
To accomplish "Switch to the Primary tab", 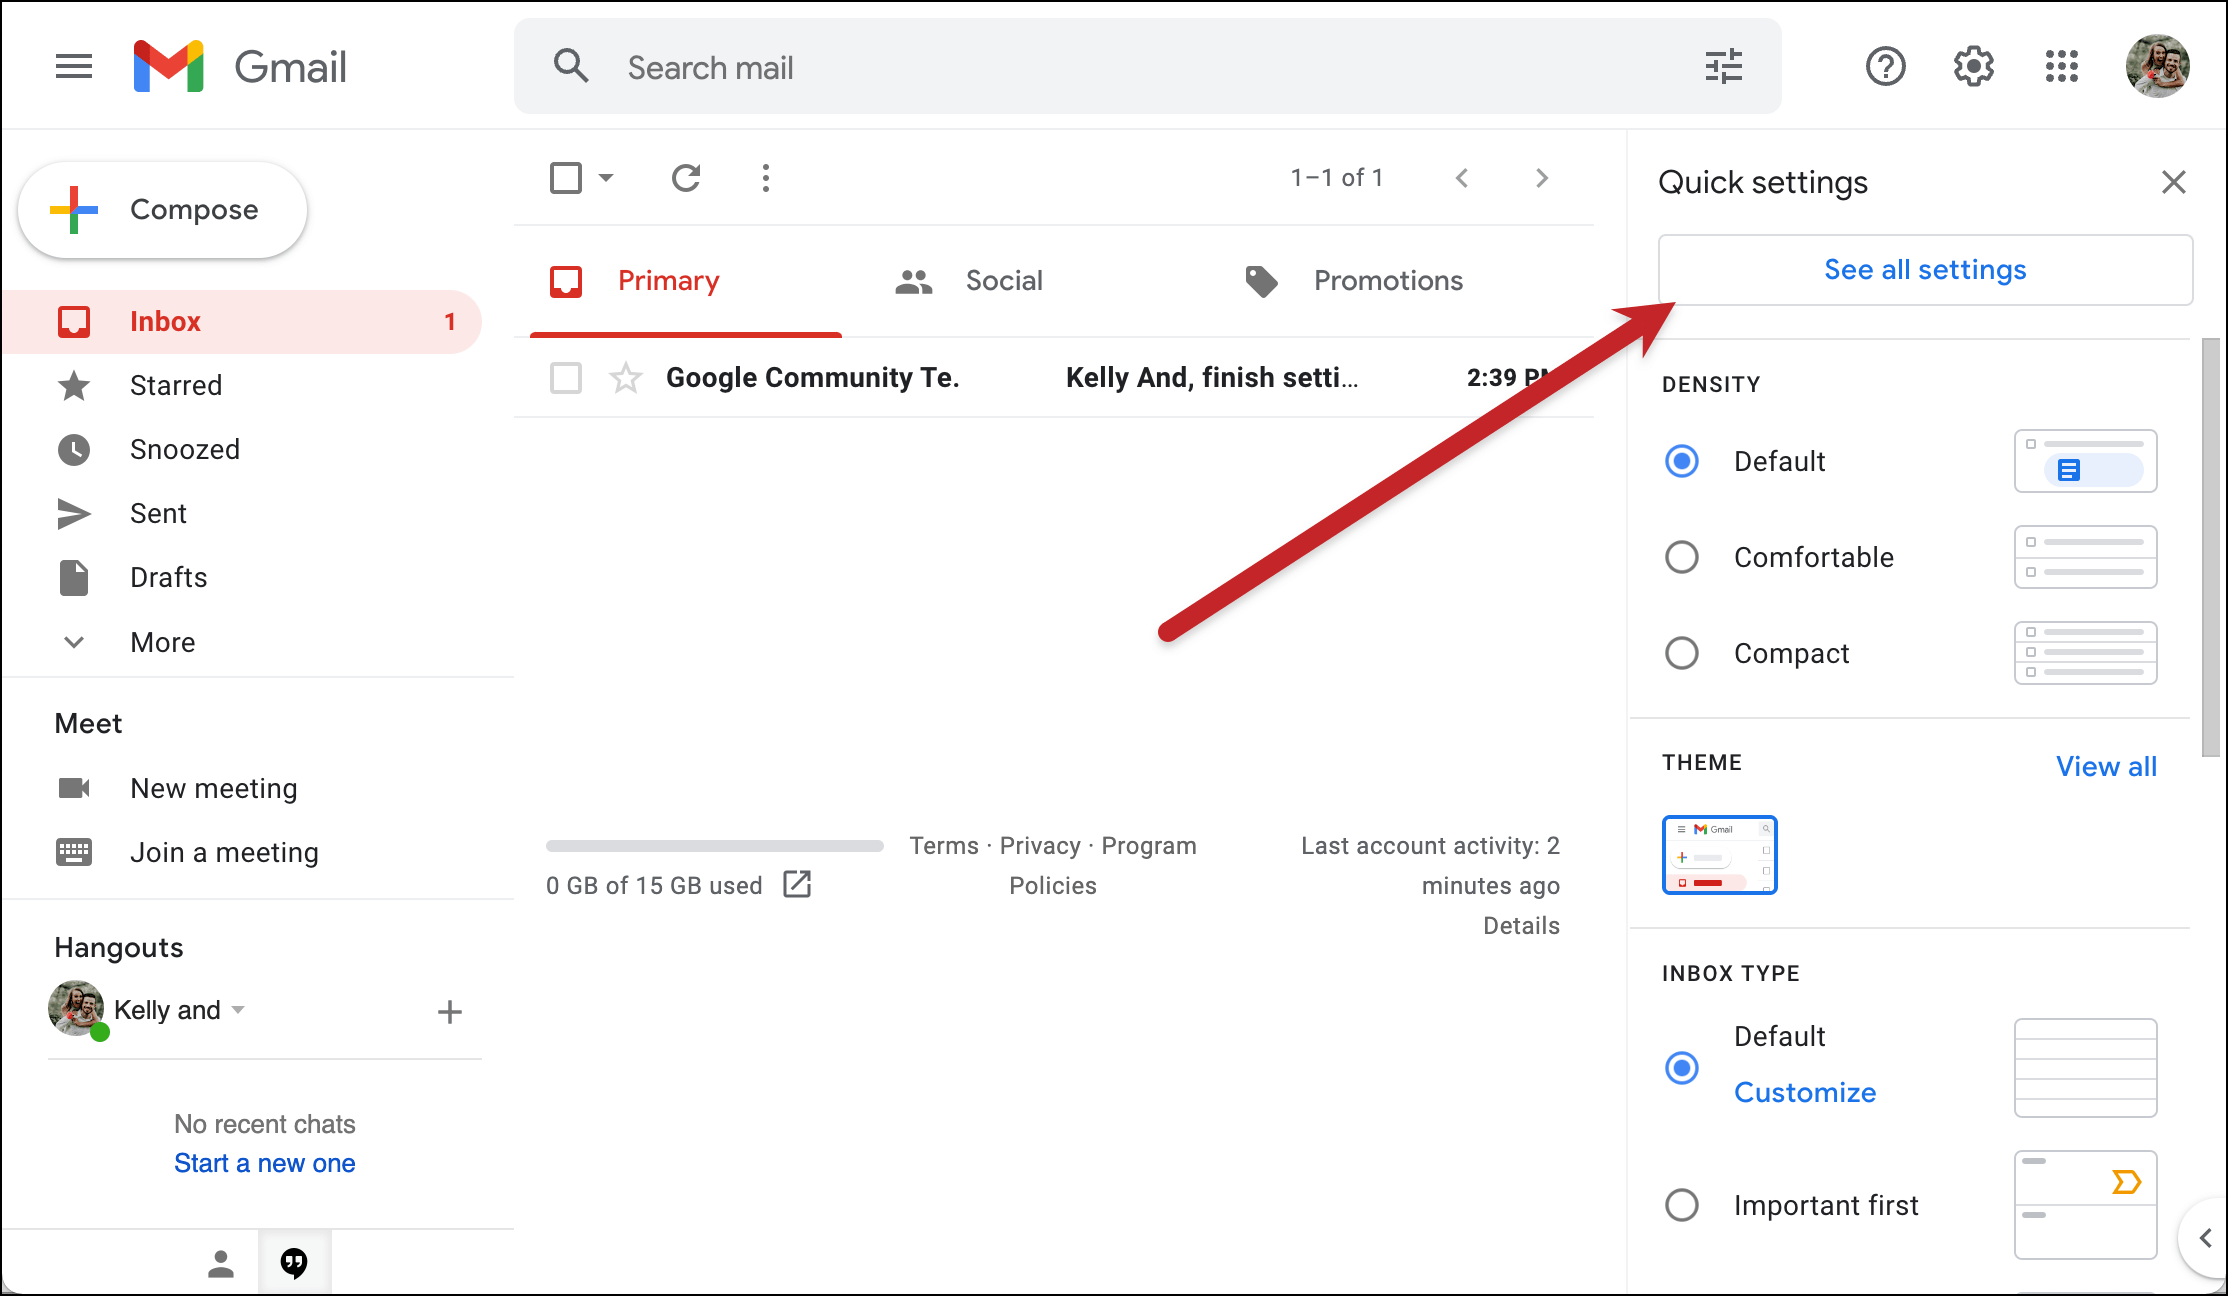I will pos(686,281).
